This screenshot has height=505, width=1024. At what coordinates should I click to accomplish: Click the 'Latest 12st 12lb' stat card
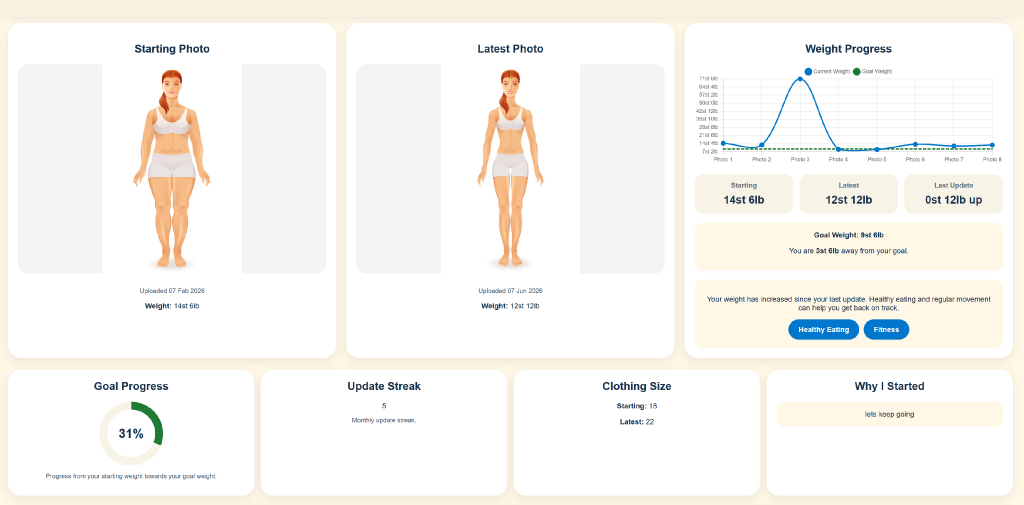[848, 194]
